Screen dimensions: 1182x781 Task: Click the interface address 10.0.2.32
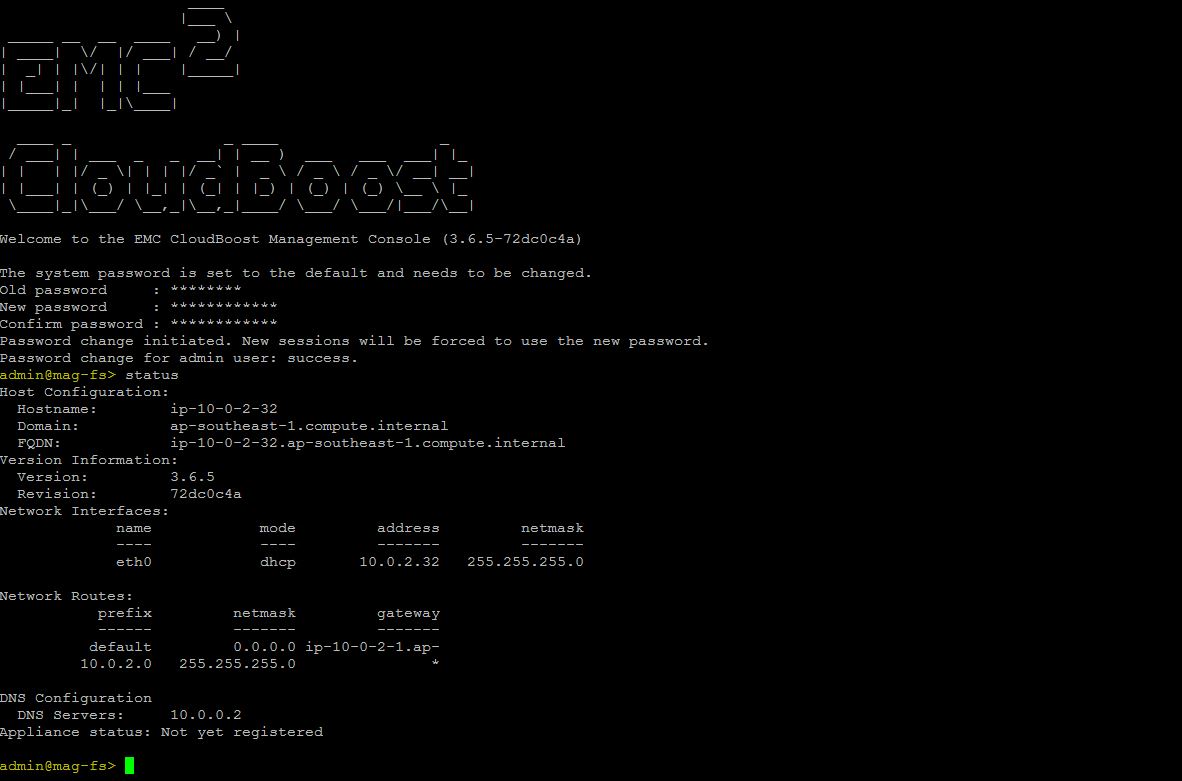[399, 562]
